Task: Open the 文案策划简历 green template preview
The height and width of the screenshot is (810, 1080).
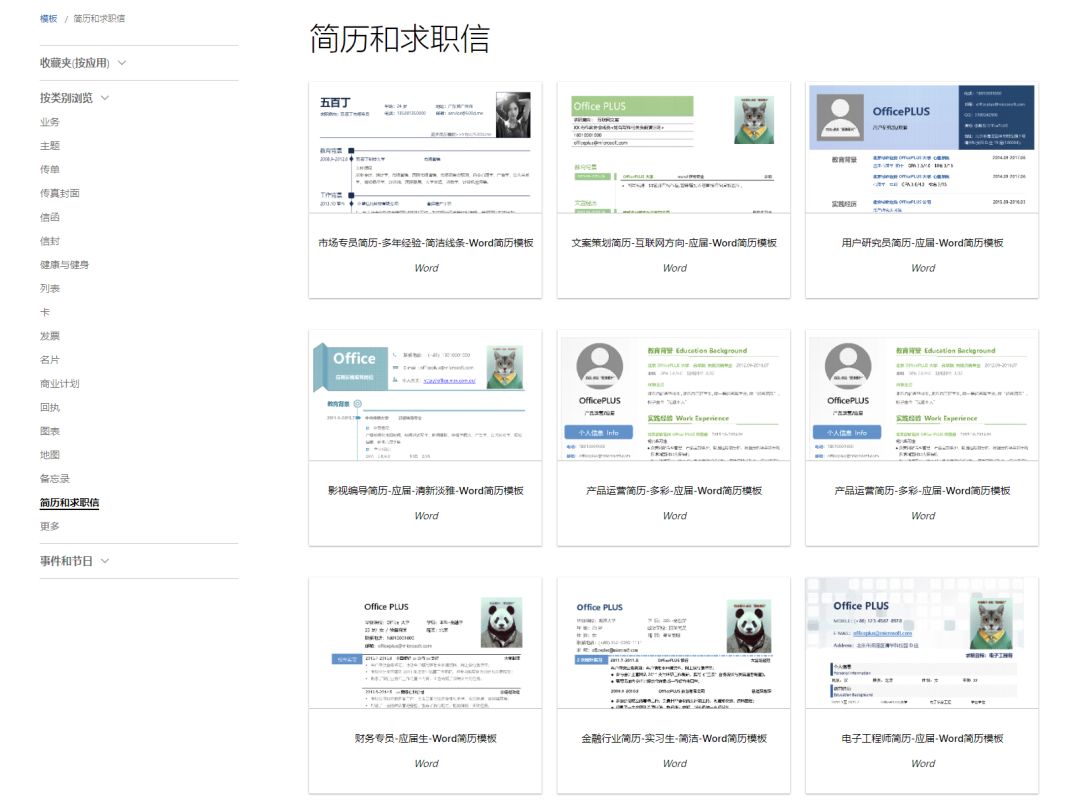Action: [674, 148]
